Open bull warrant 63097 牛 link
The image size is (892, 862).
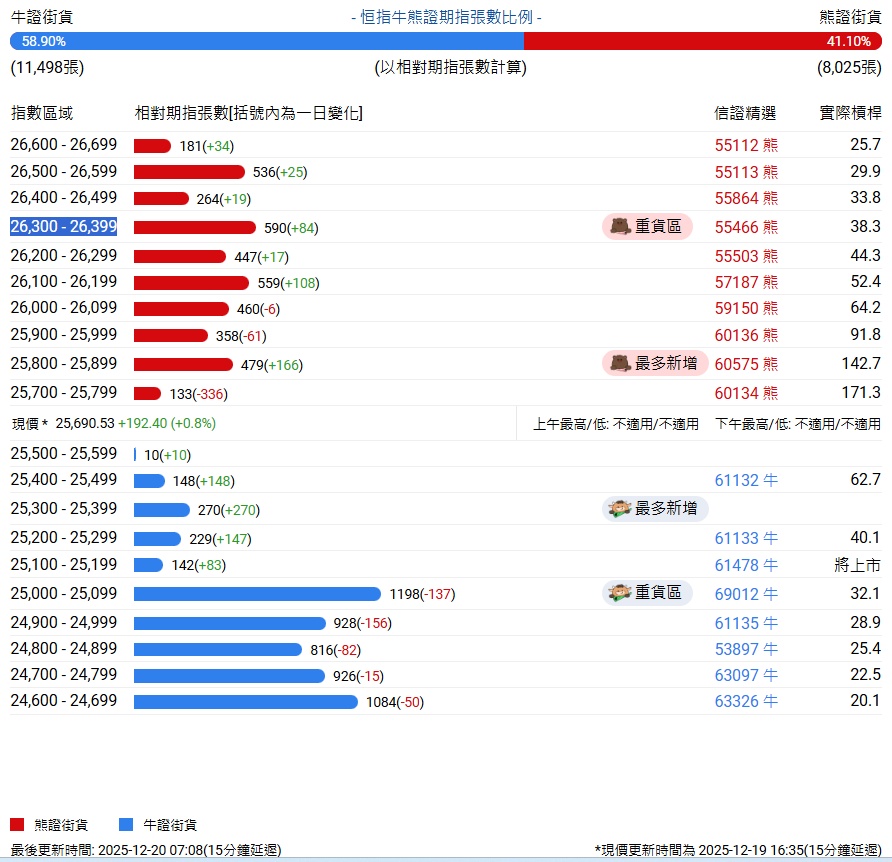746,675
